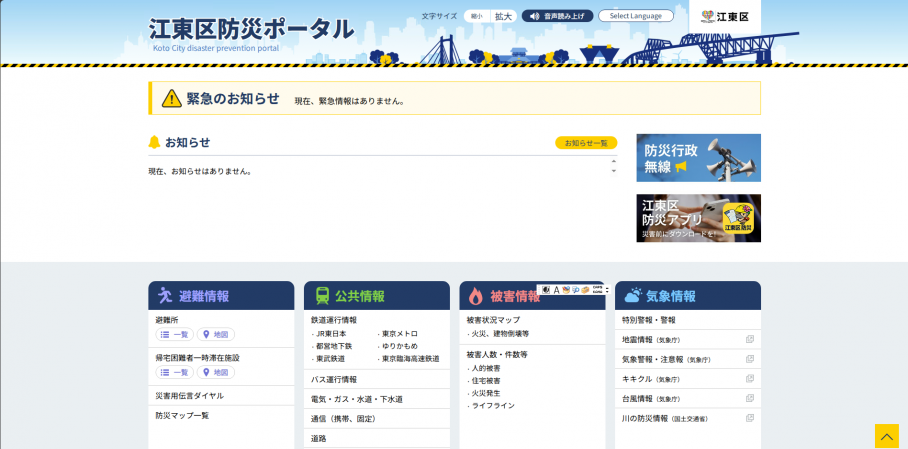Open 電気・ガス・水道・下水道 link
The width and height of the screenshot is (908, 449).
(x=357, y=399)
